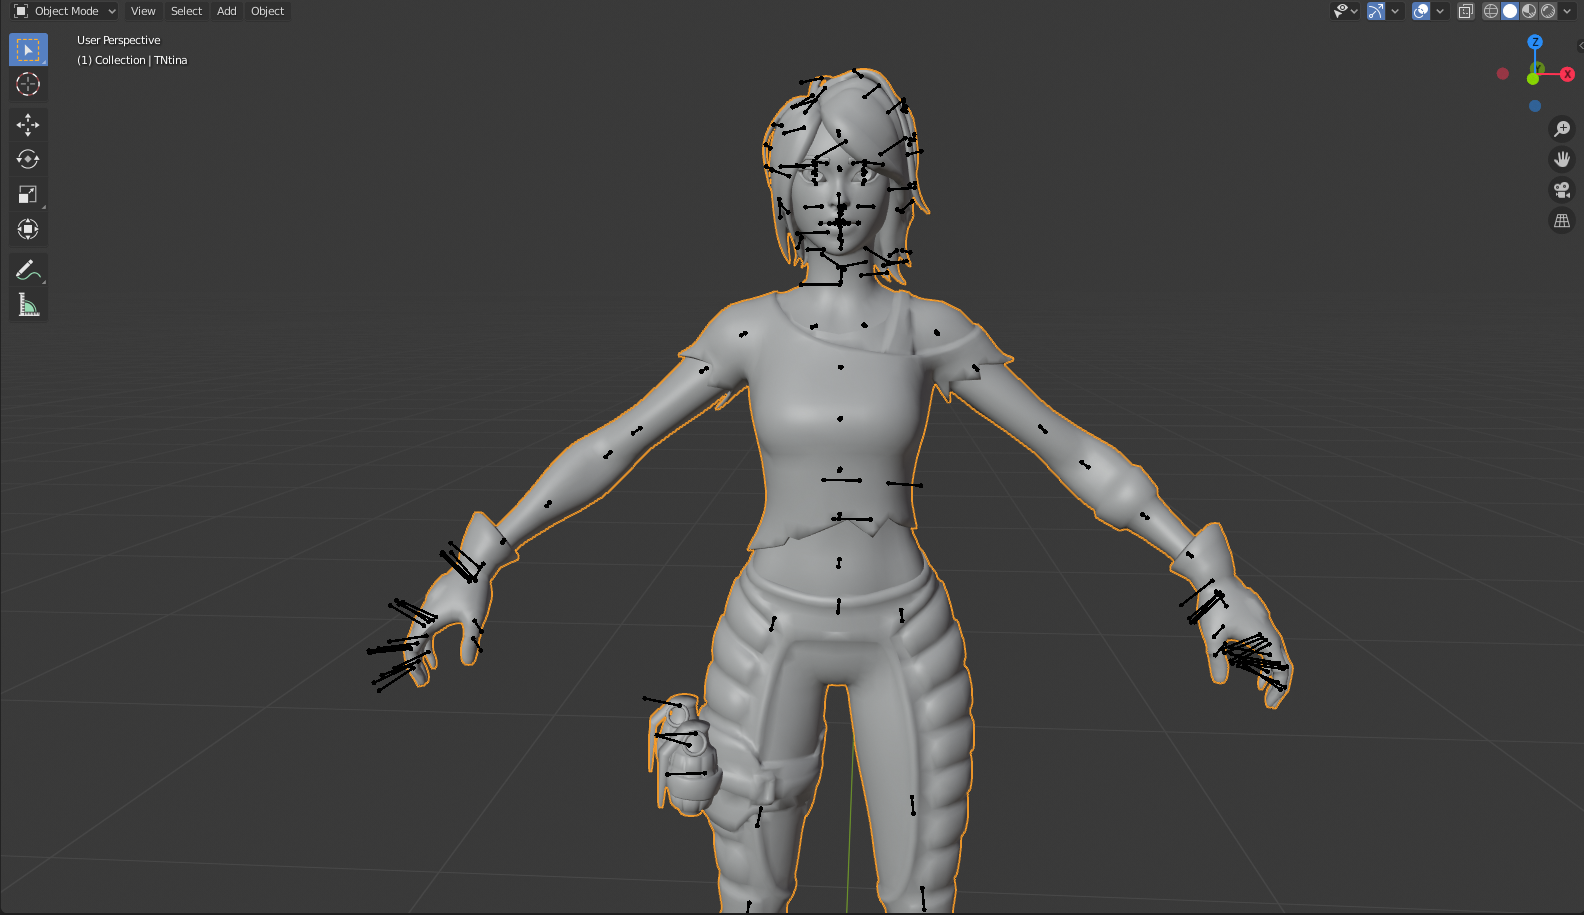Click the bright green negative Y gizmo dot

pos(1532,79)
